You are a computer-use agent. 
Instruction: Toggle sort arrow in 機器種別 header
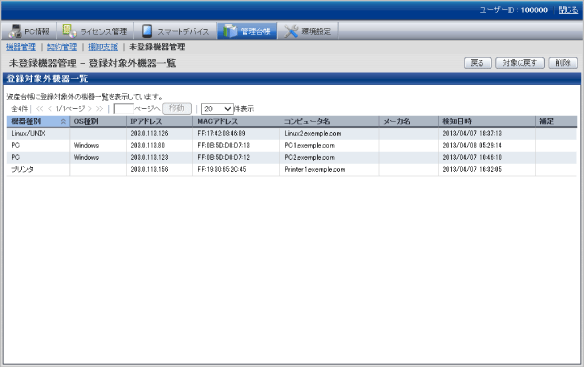(63, 121)
